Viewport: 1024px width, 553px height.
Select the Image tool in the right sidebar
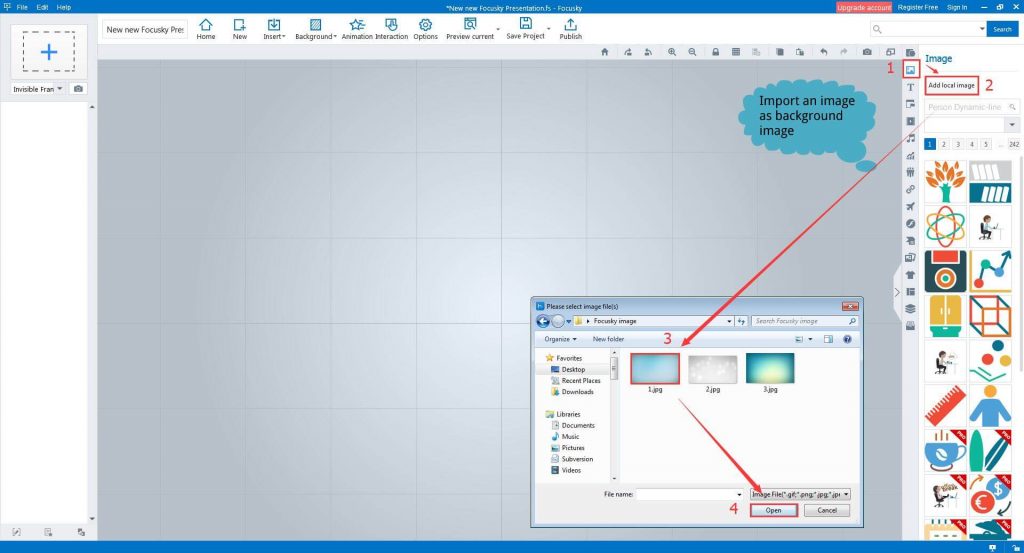910,70
